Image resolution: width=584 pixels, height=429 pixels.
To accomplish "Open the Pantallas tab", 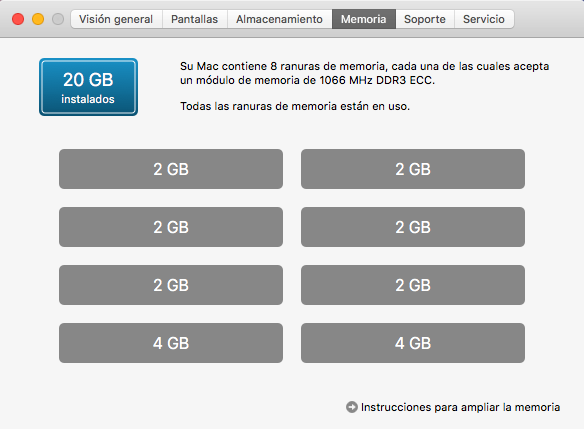I will click(194, 19).
